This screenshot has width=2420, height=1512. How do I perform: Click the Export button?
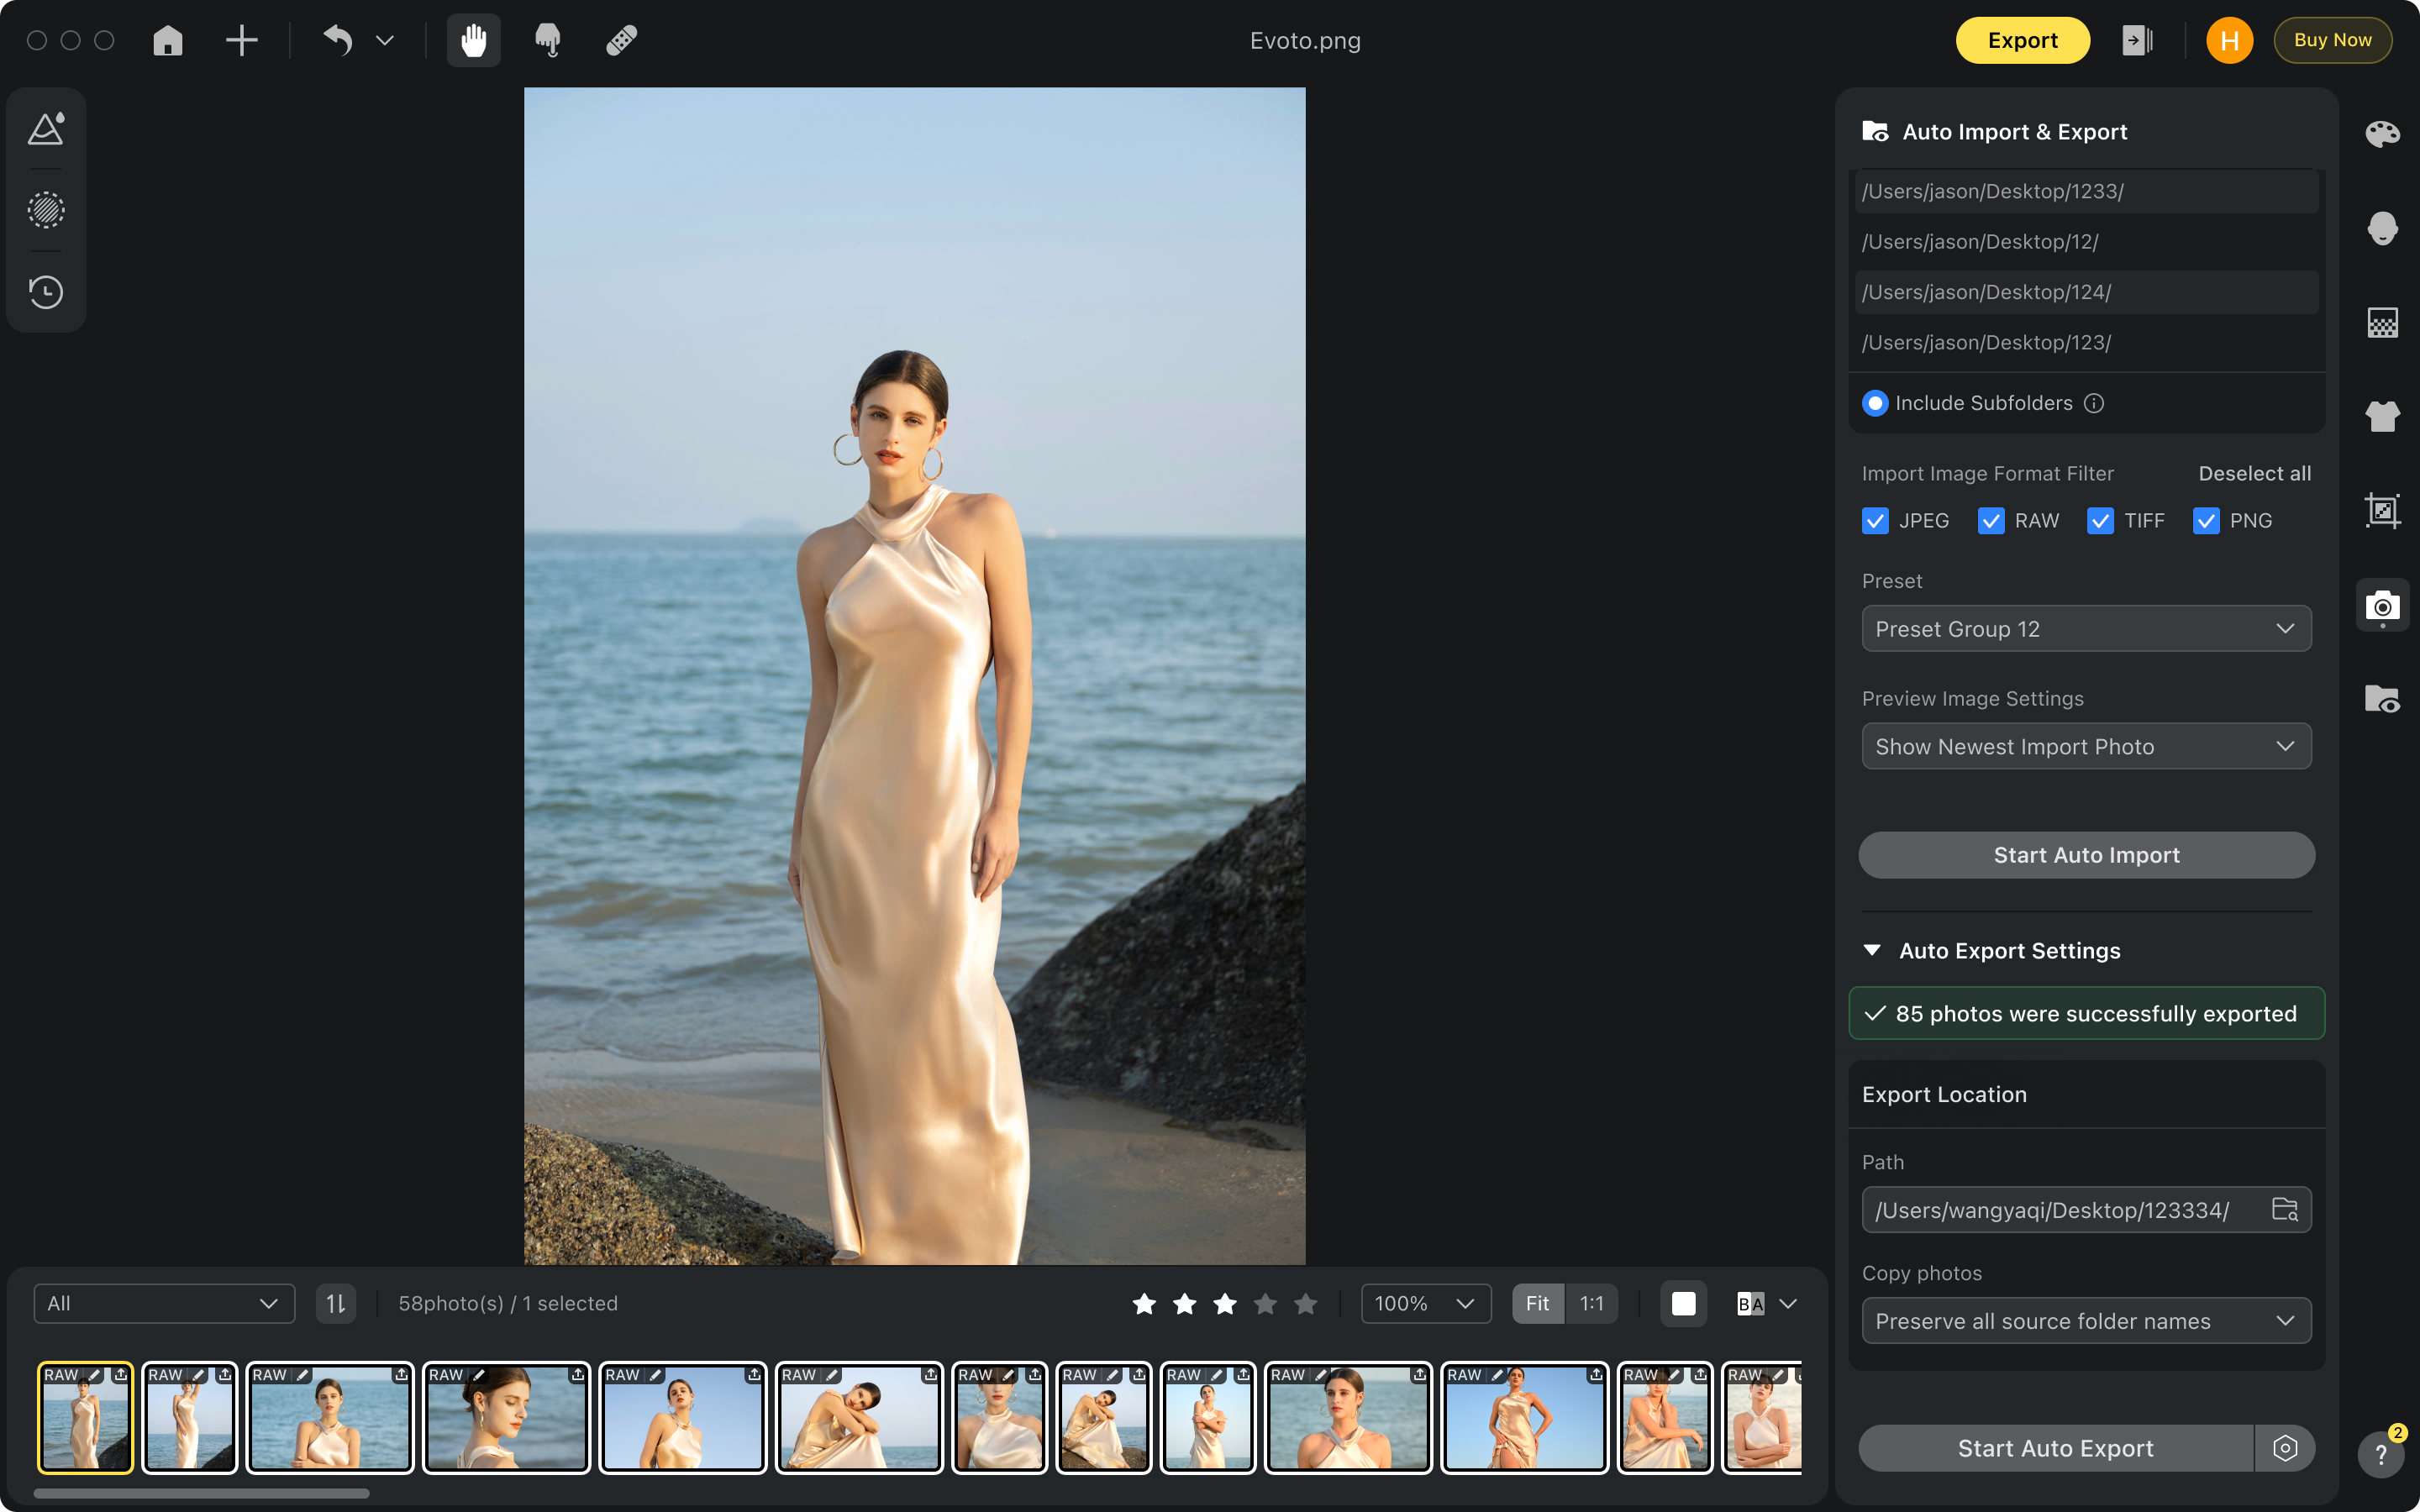pos(2022,40)
